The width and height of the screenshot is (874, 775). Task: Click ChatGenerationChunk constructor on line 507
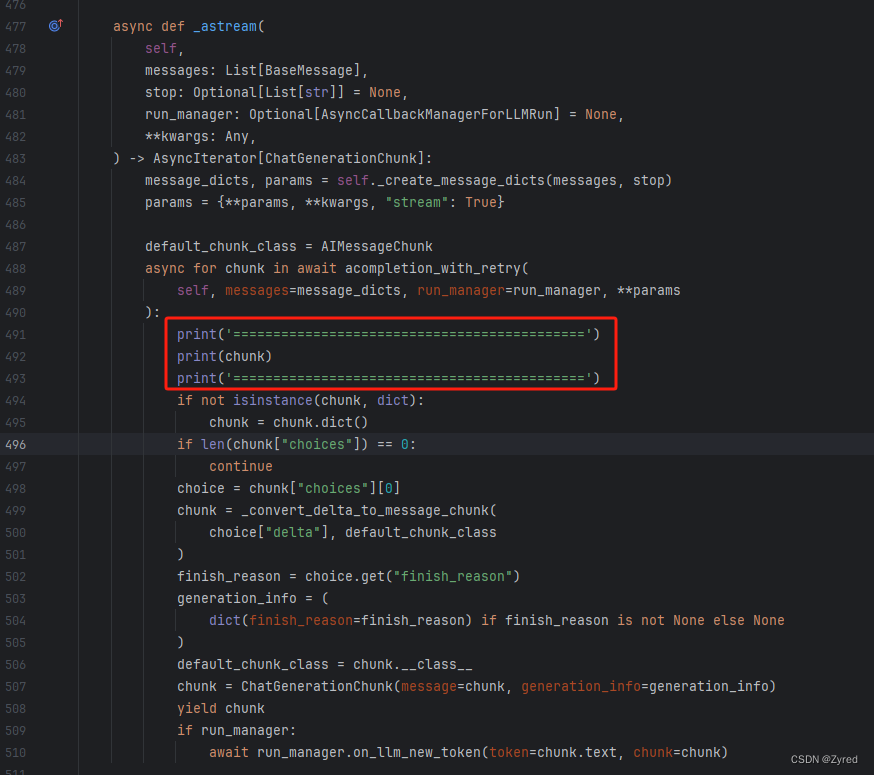[317, 686]
